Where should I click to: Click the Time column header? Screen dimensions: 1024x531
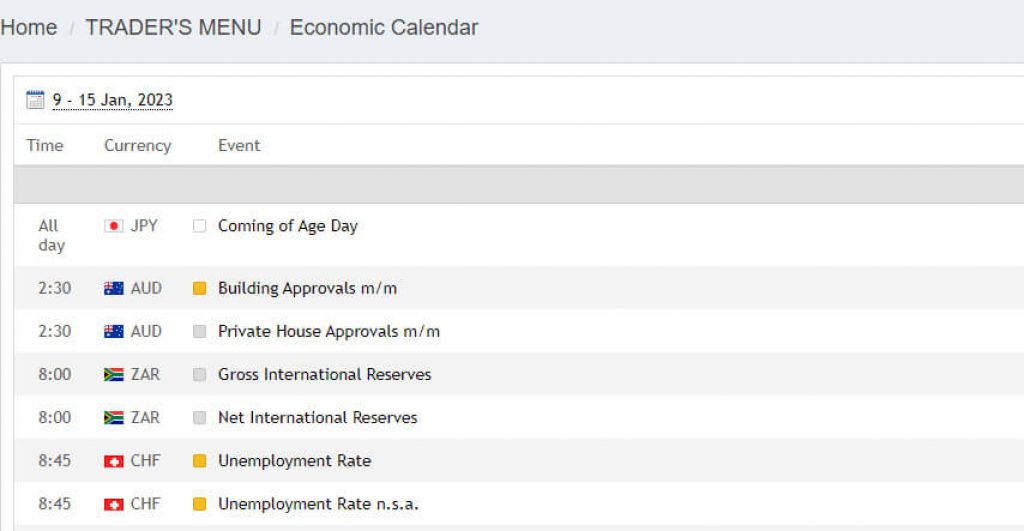point(44,145)
